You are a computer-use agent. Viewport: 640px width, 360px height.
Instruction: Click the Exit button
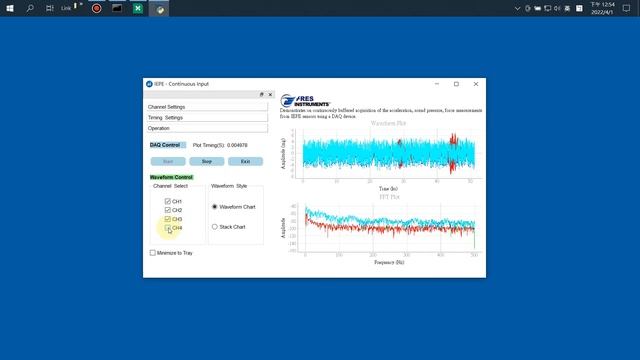[245, 162]
